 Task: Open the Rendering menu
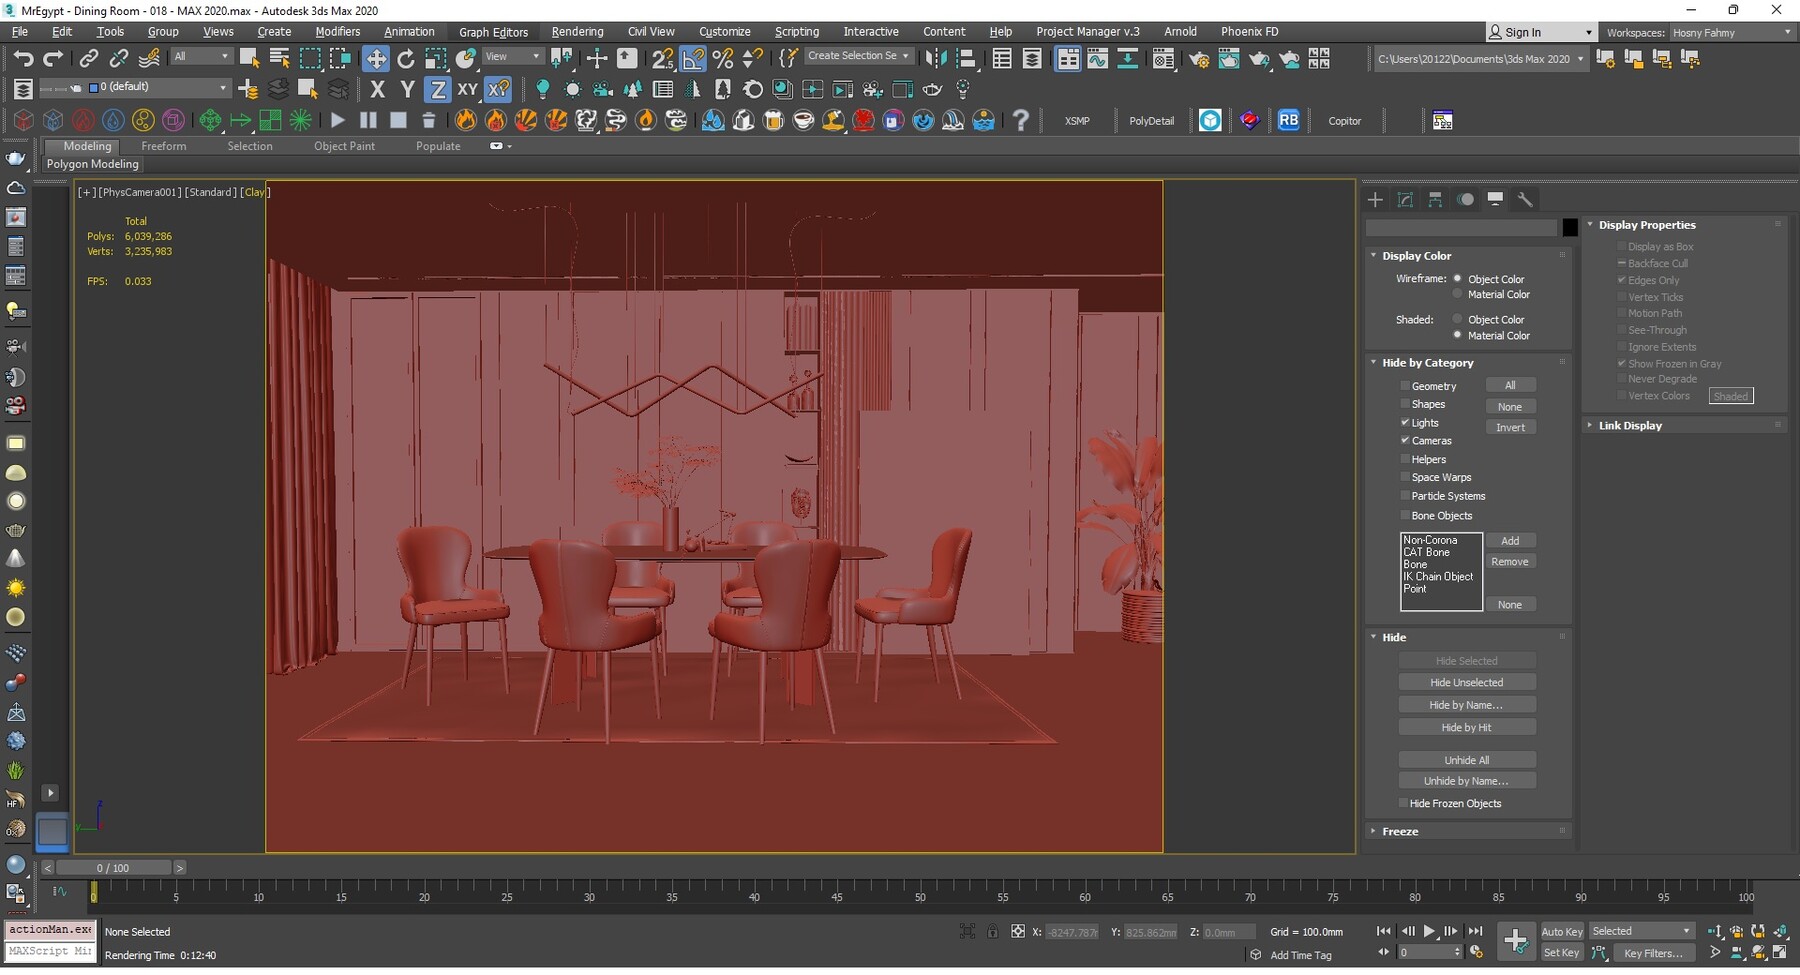click(x=577, y=31)
